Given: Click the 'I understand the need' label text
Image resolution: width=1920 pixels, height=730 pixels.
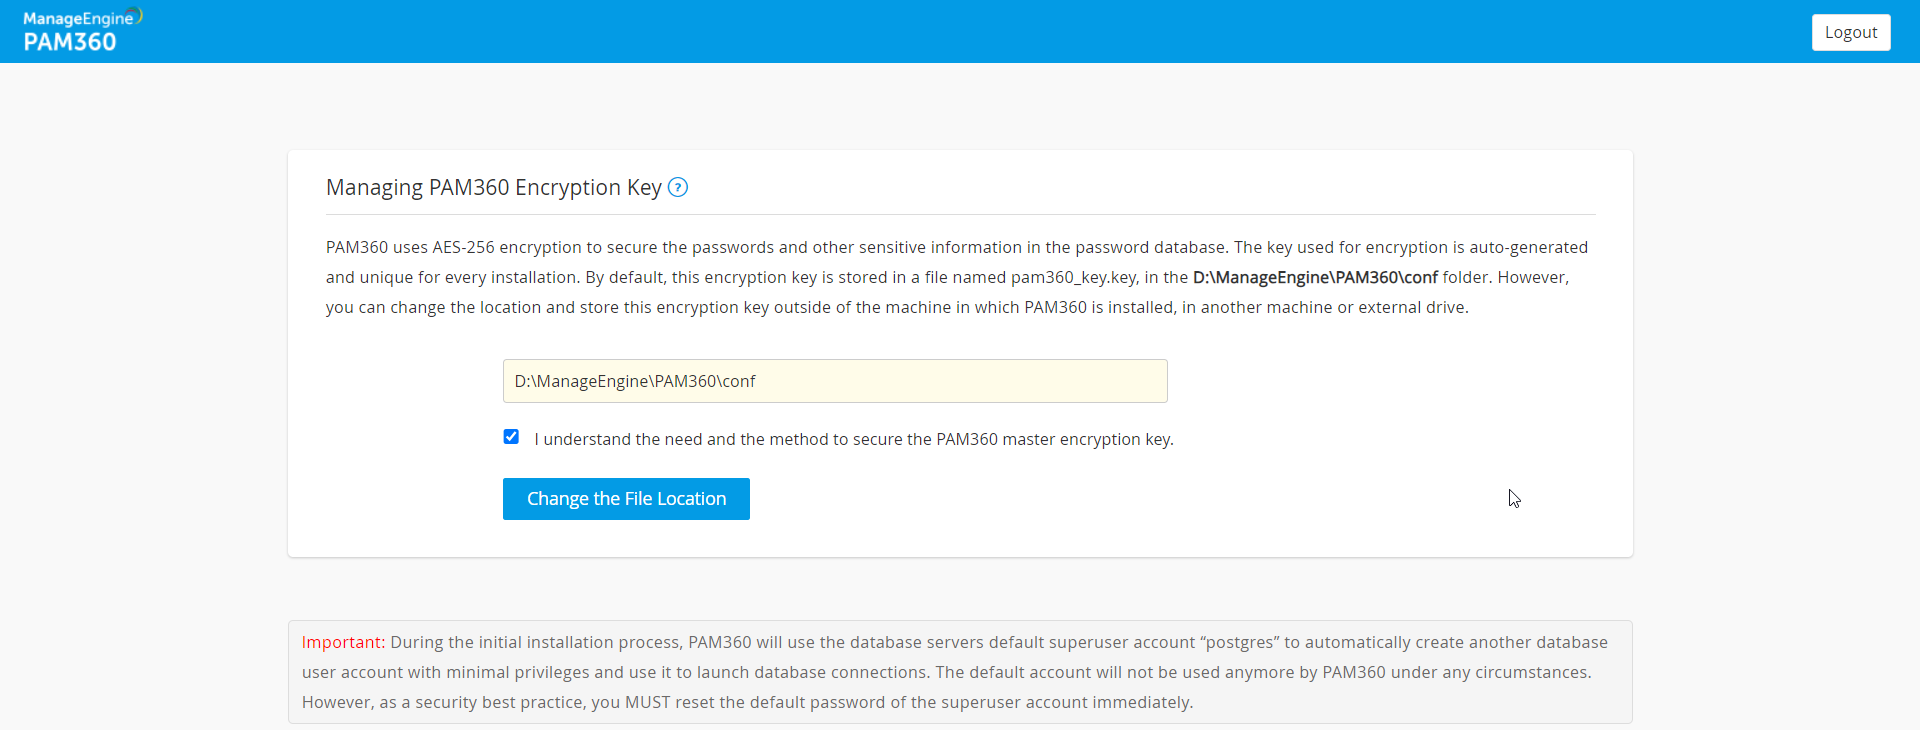Looking at the screenshot, I should (853, 439).
